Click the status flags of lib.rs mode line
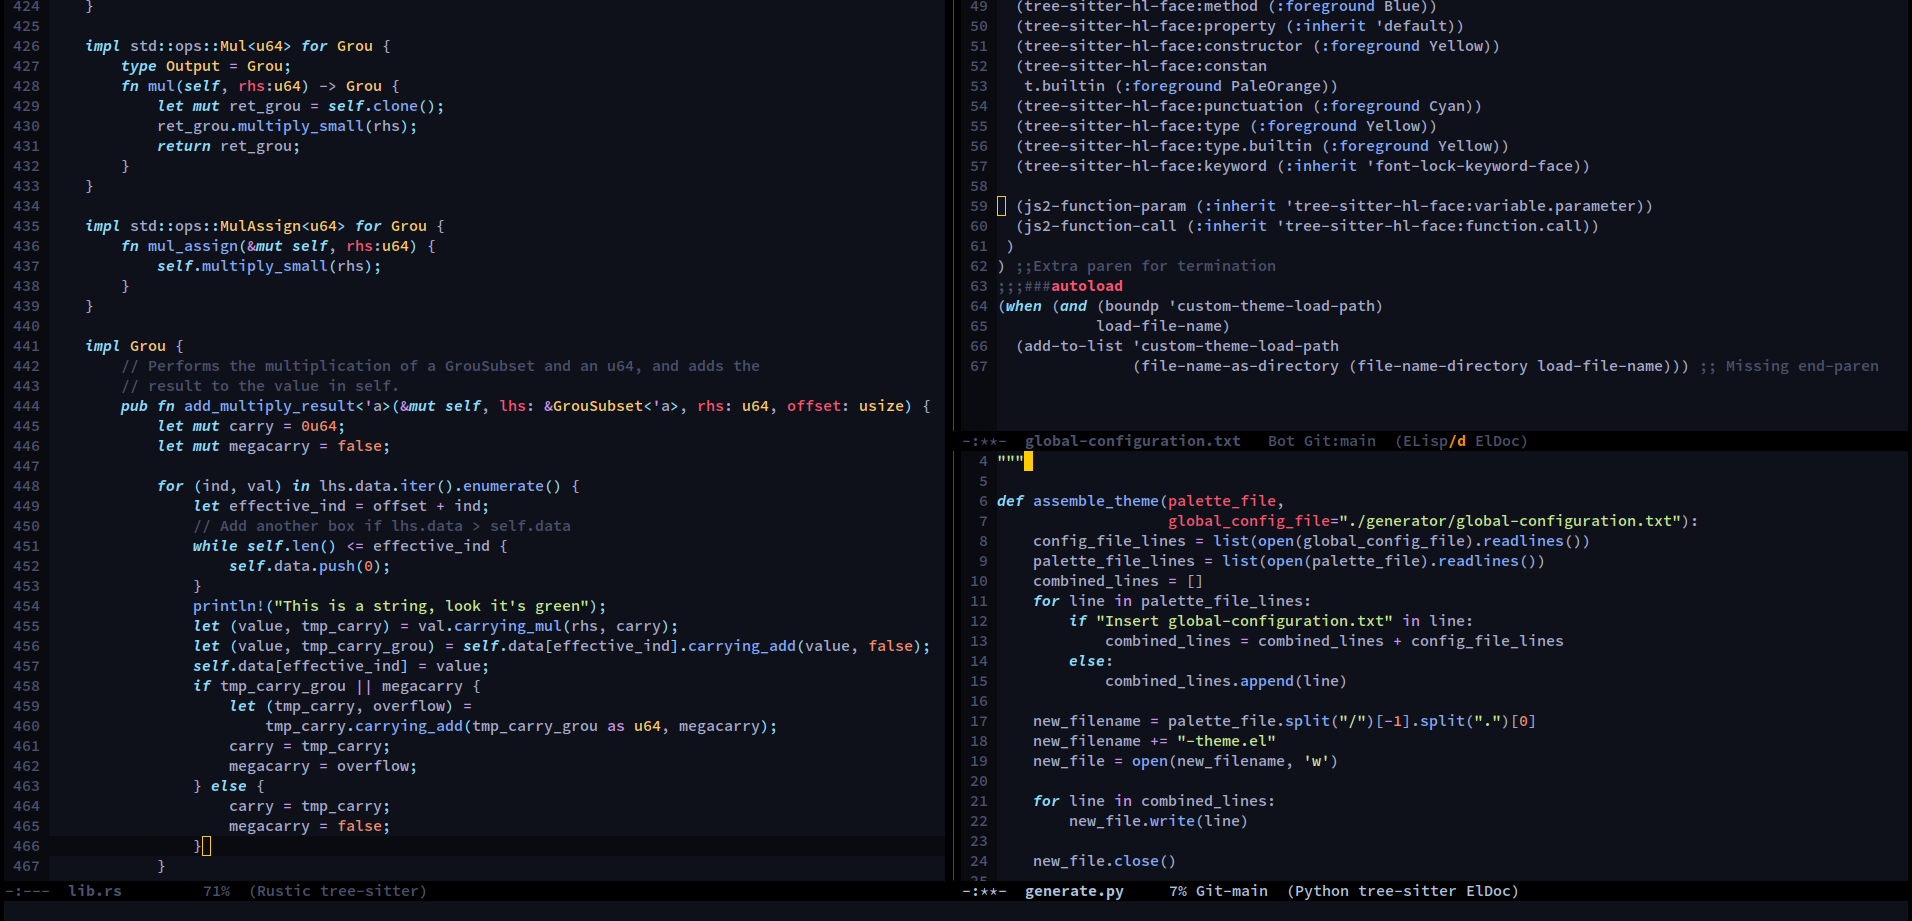 tap(27, 891)
